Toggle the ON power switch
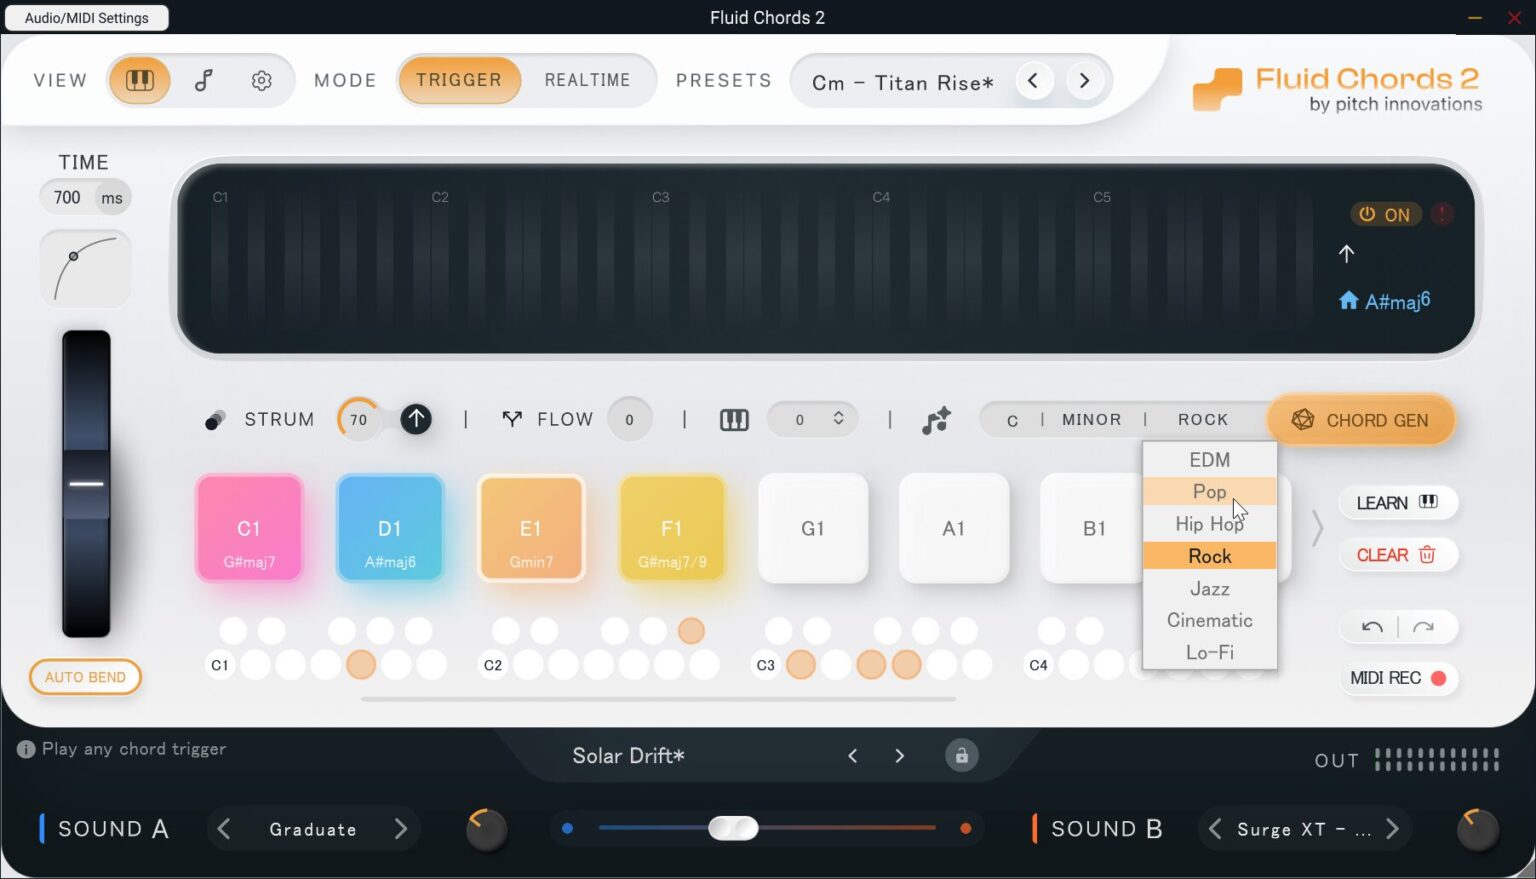 coord(1386,214)
